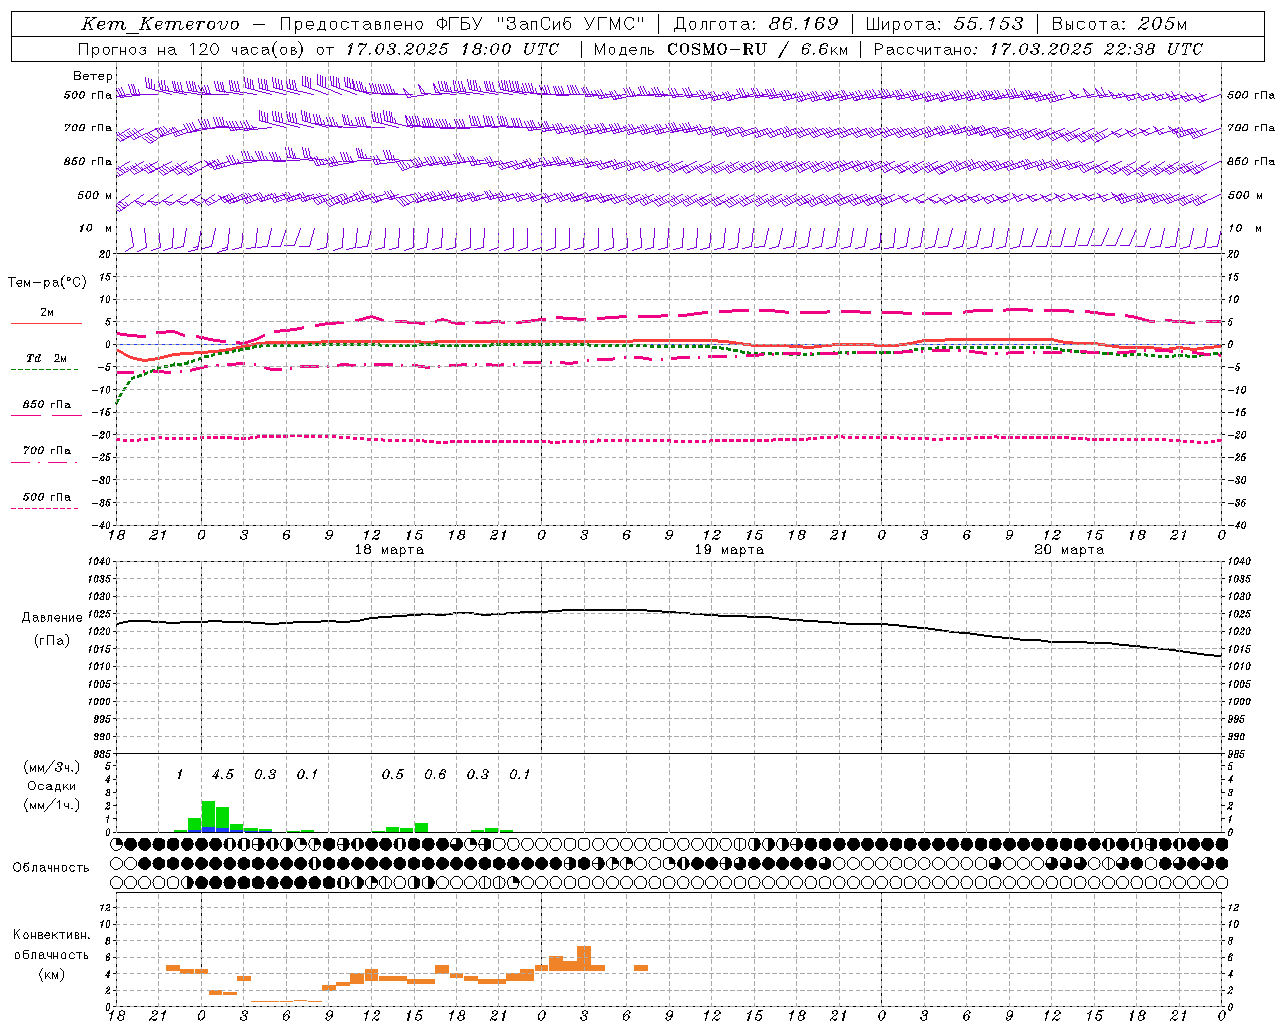Click the tallest orange convective cloud bar
Image resolution: width=1280 pixels, height=1024 pixels.
[584, 958]
